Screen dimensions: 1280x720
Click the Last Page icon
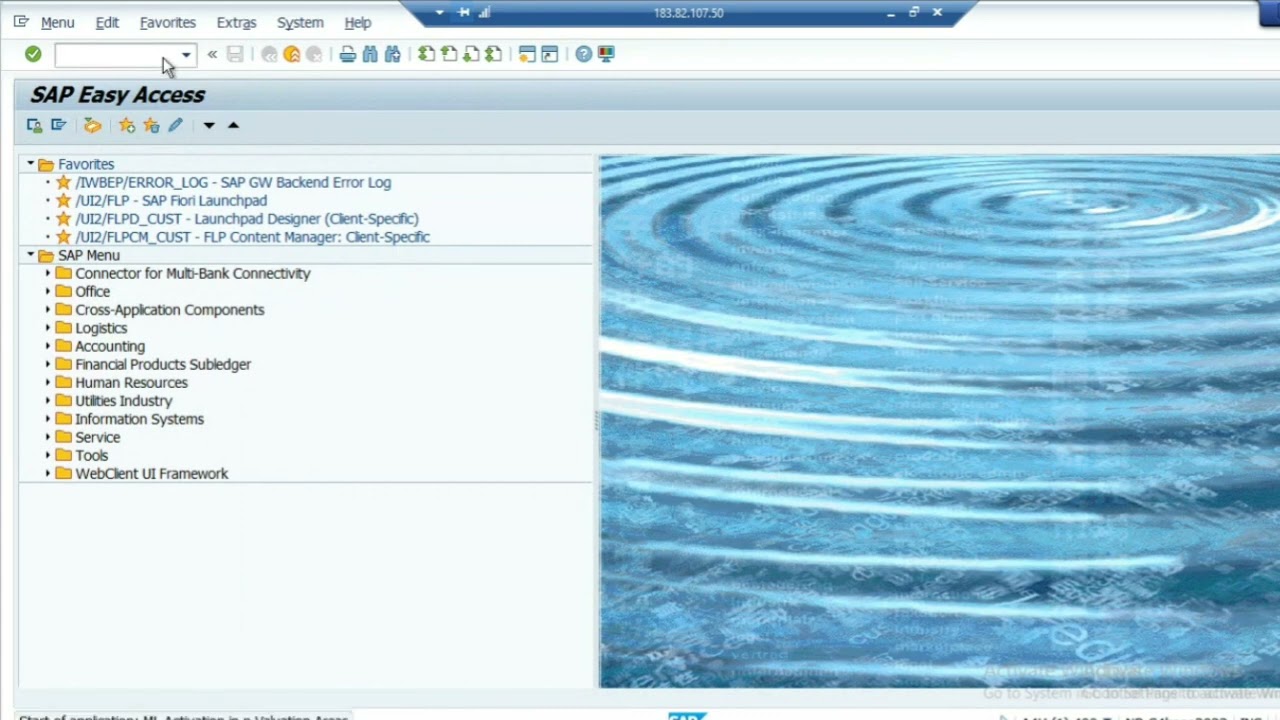(x=493, y=54)
